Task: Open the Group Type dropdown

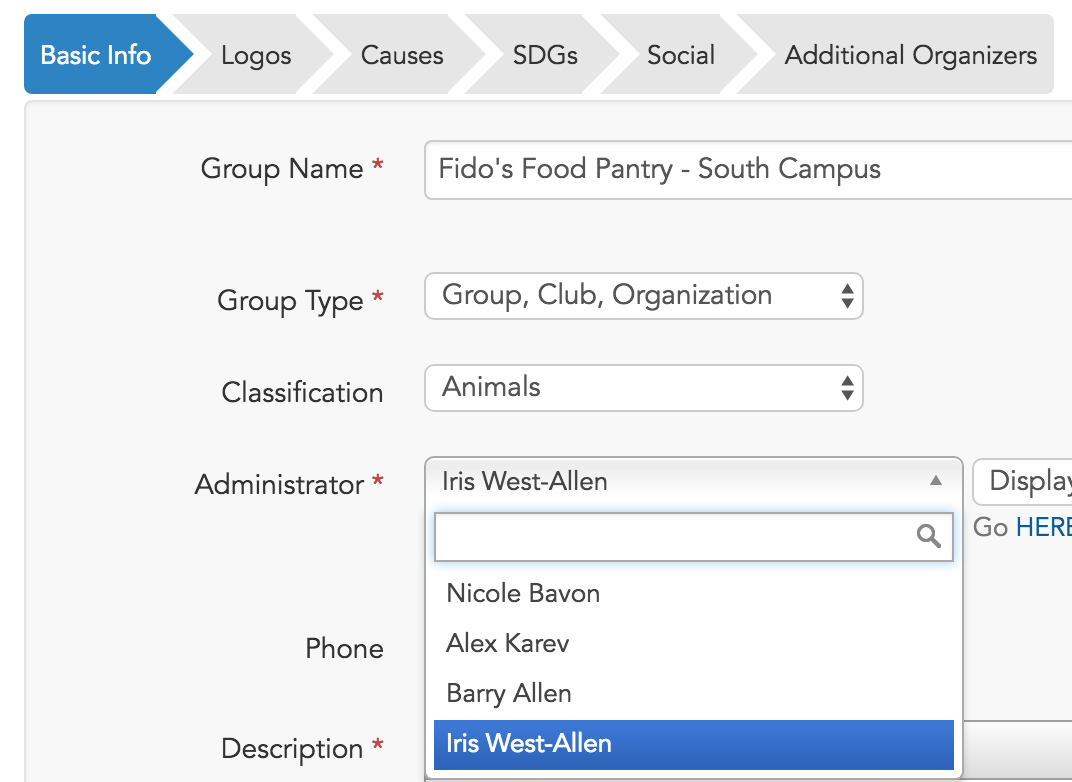Action: click(643, 296)
